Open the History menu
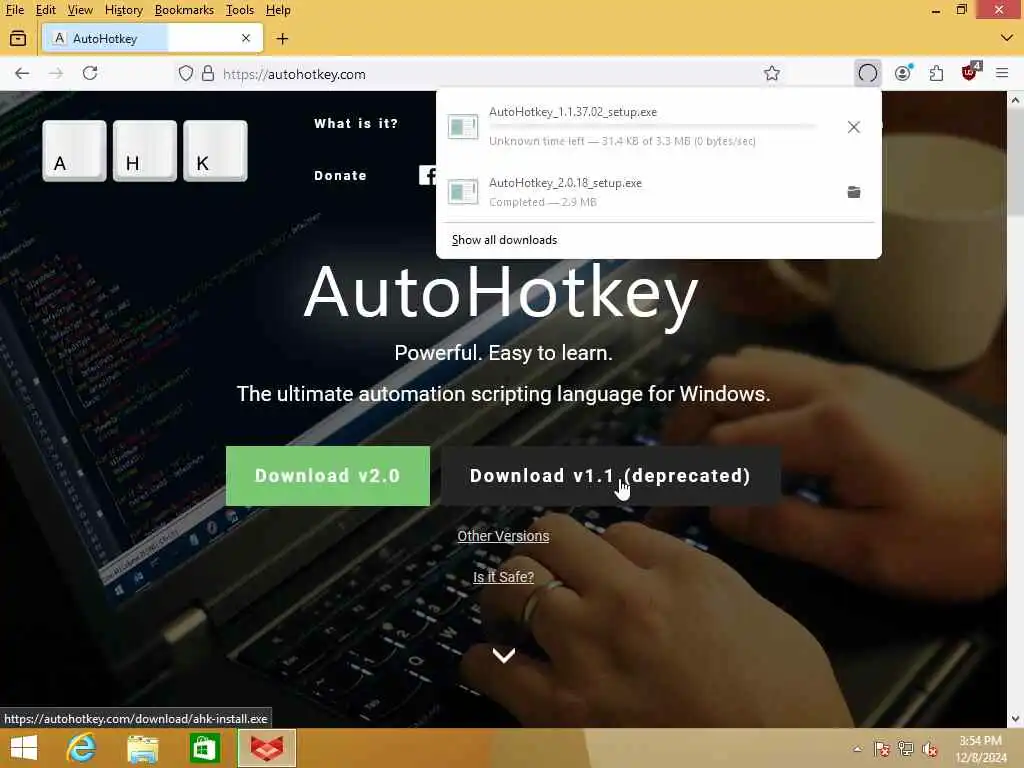 (x=123, y=10)
